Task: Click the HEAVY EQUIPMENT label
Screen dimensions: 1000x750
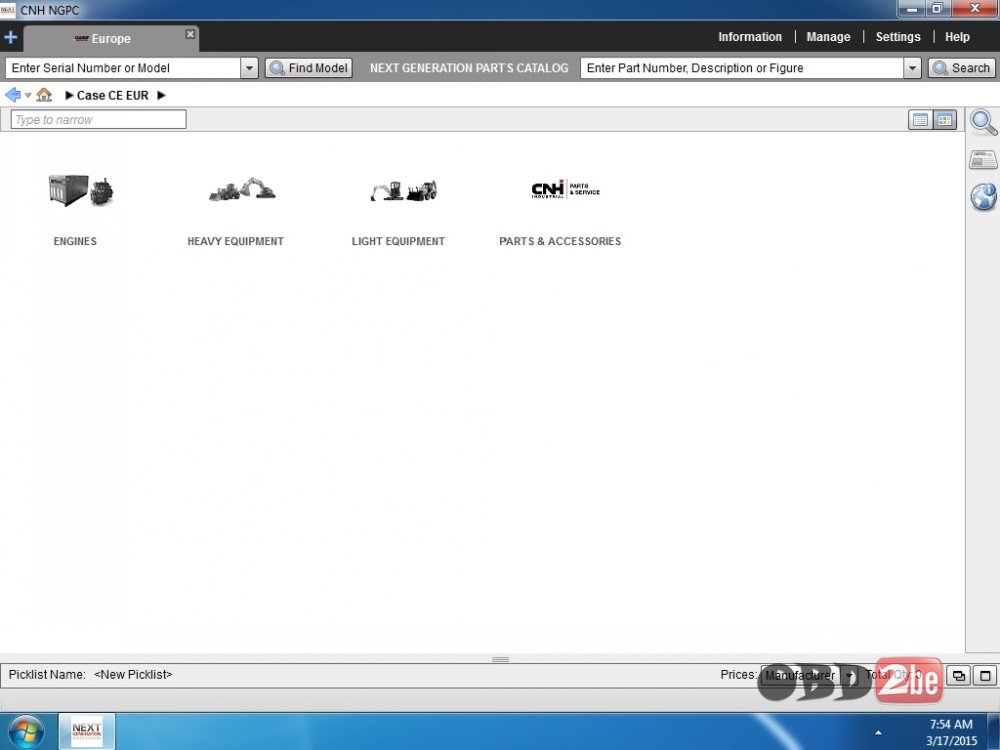Action: (235, 241)
